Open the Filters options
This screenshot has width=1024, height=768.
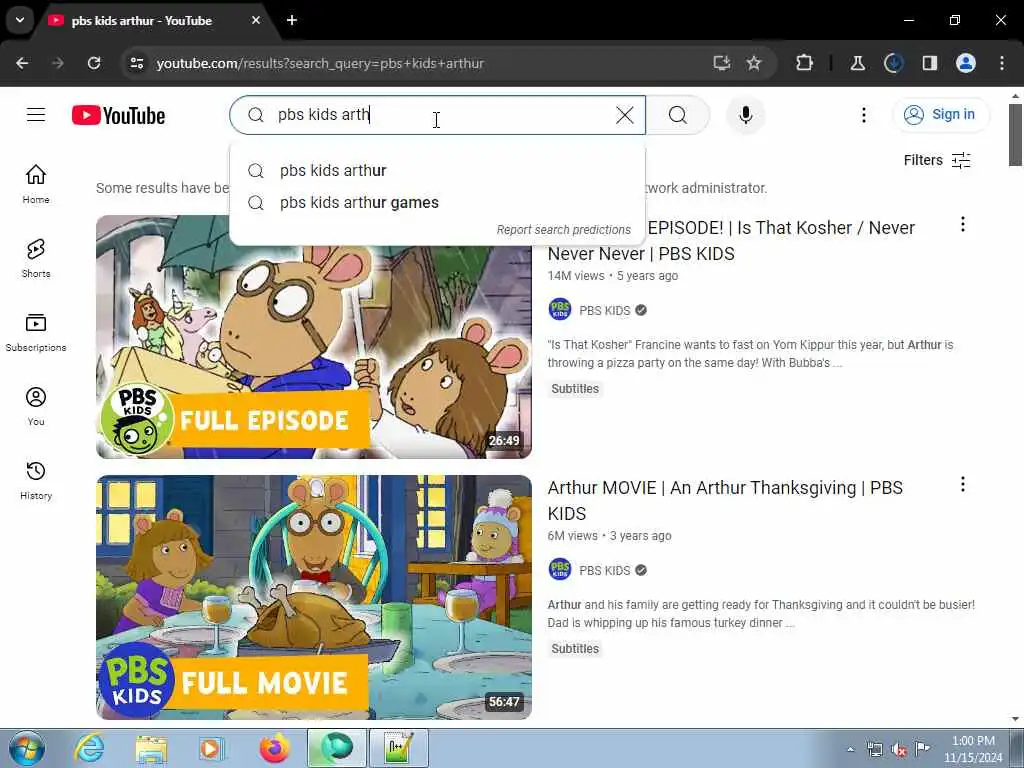coord(937,160)
